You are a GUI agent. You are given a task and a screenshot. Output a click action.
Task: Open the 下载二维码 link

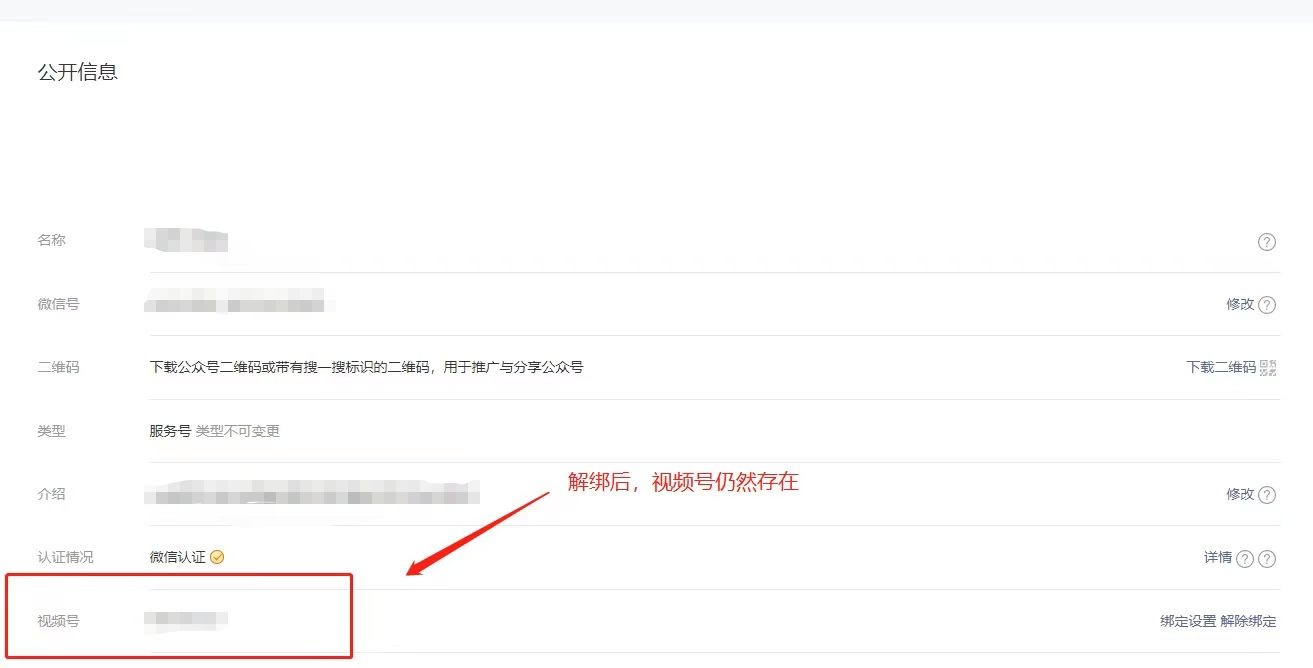(1221, 367)
